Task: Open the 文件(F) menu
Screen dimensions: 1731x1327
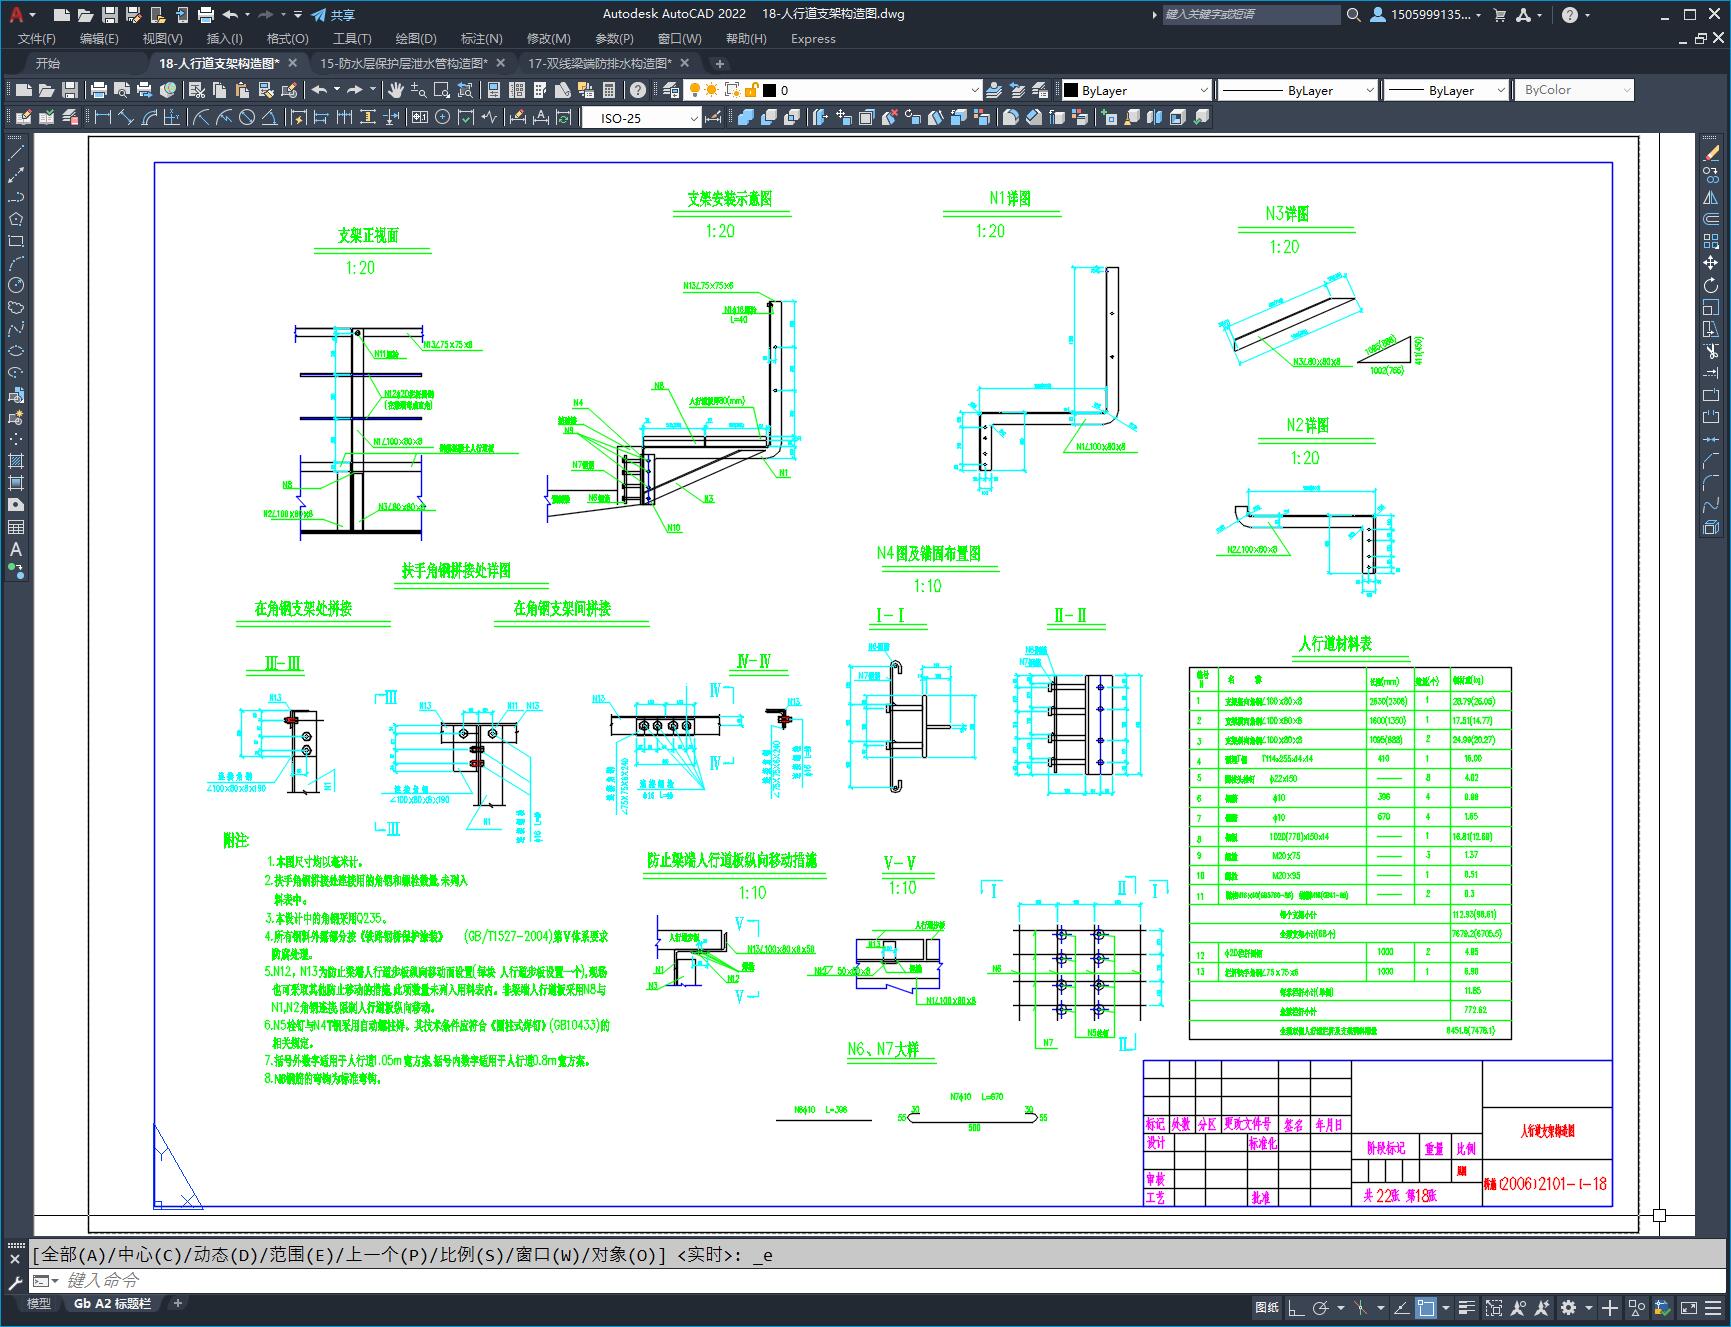Action: [x=37, y=38]
